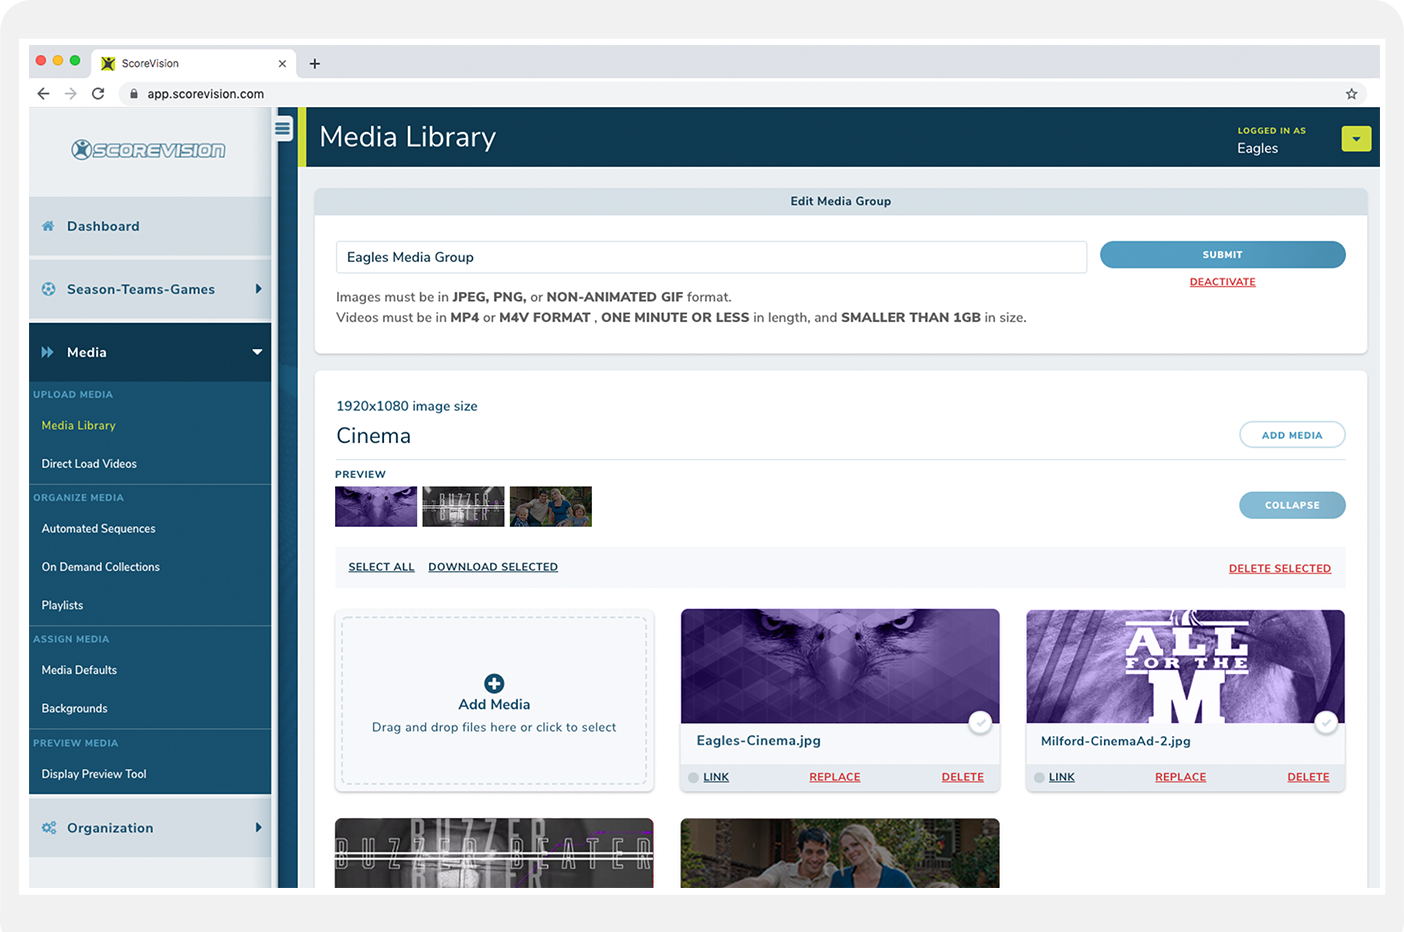Open a new browser tab
The height and width of the screenshot is (932, 1404).
(315, 64)
